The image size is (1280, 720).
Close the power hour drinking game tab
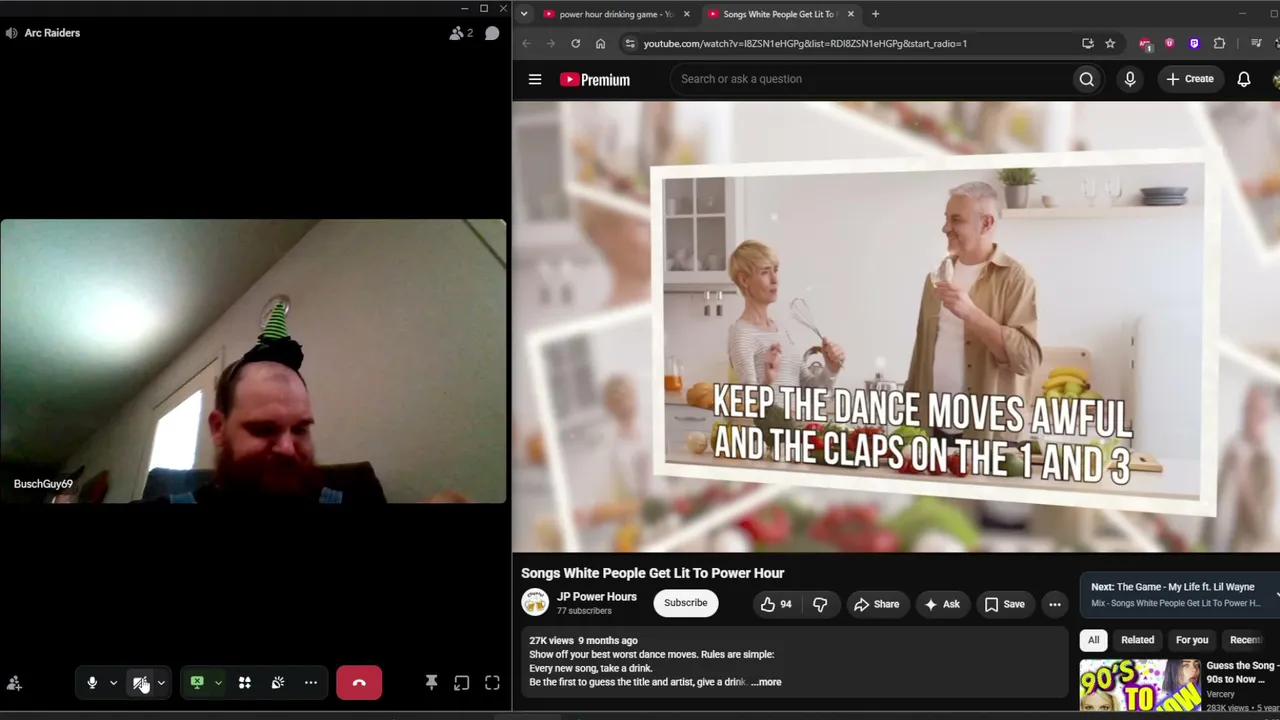pos(686,14)
